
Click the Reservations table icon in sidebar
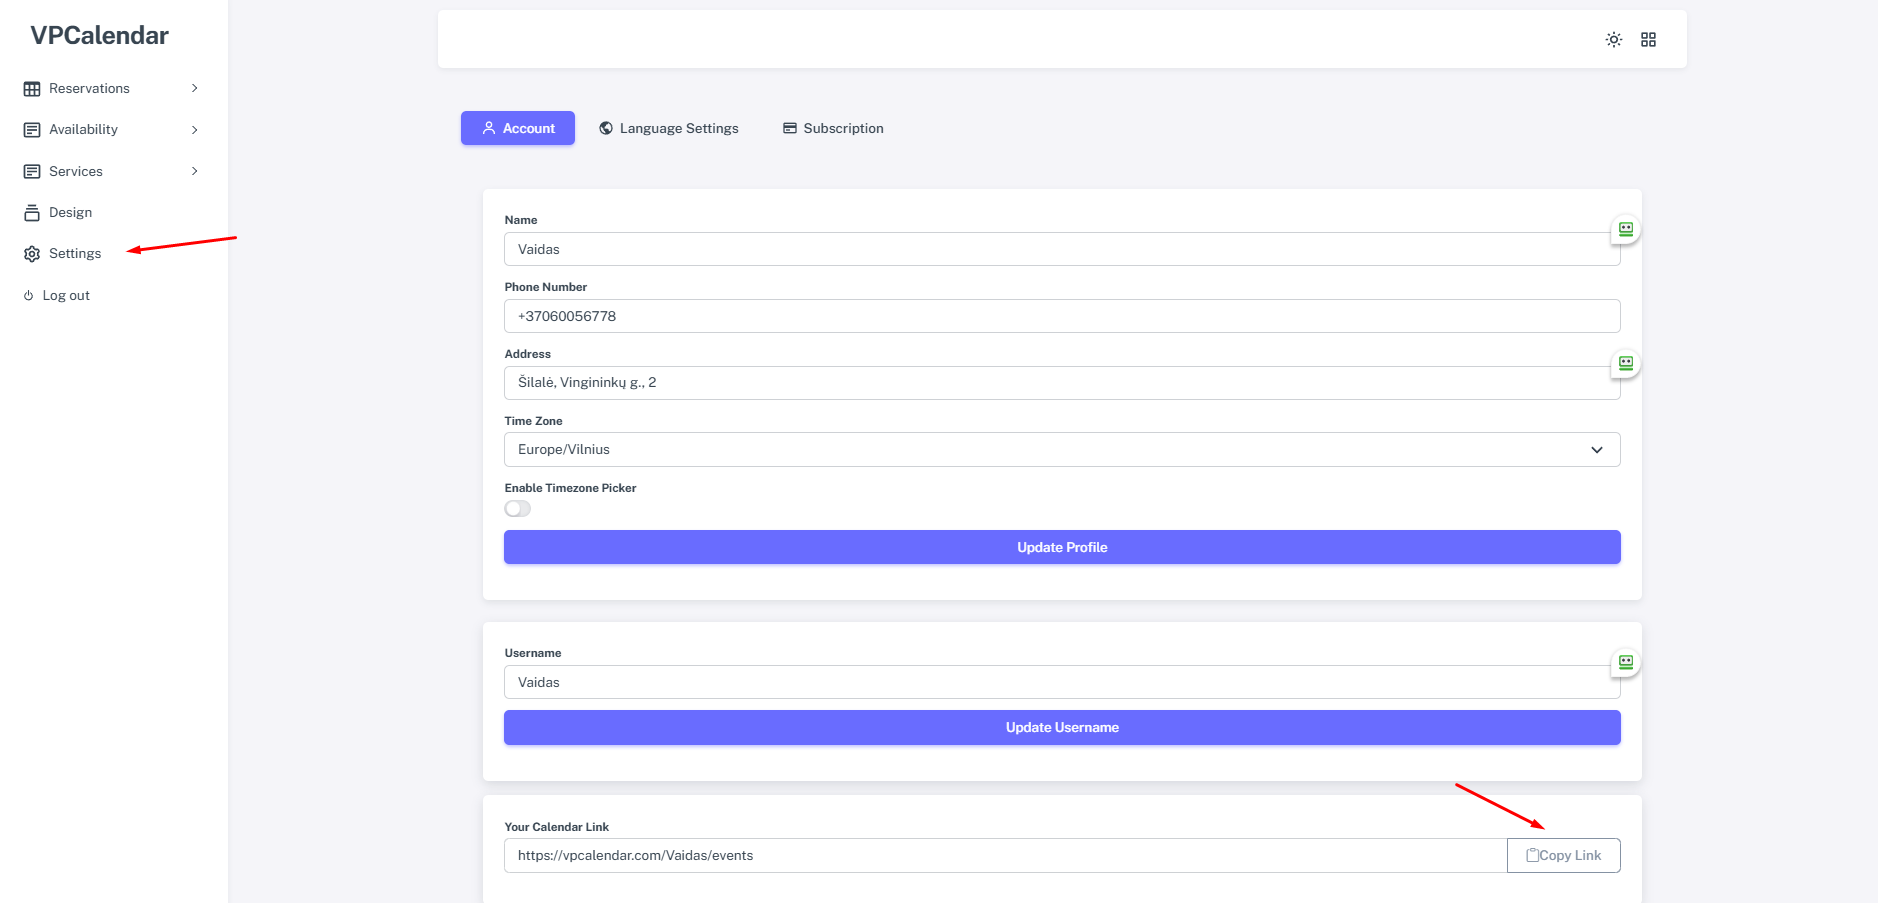[32, 89]
